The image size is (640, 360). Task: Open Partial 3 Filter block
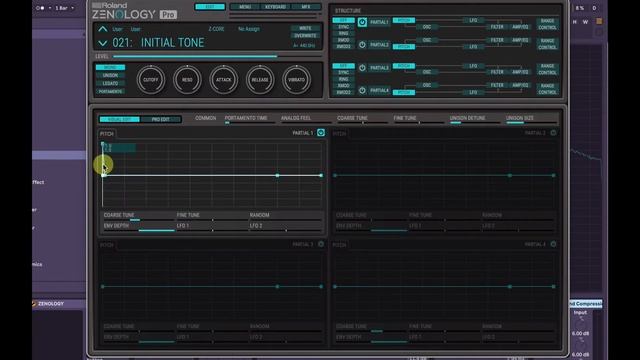click(497, 72)
